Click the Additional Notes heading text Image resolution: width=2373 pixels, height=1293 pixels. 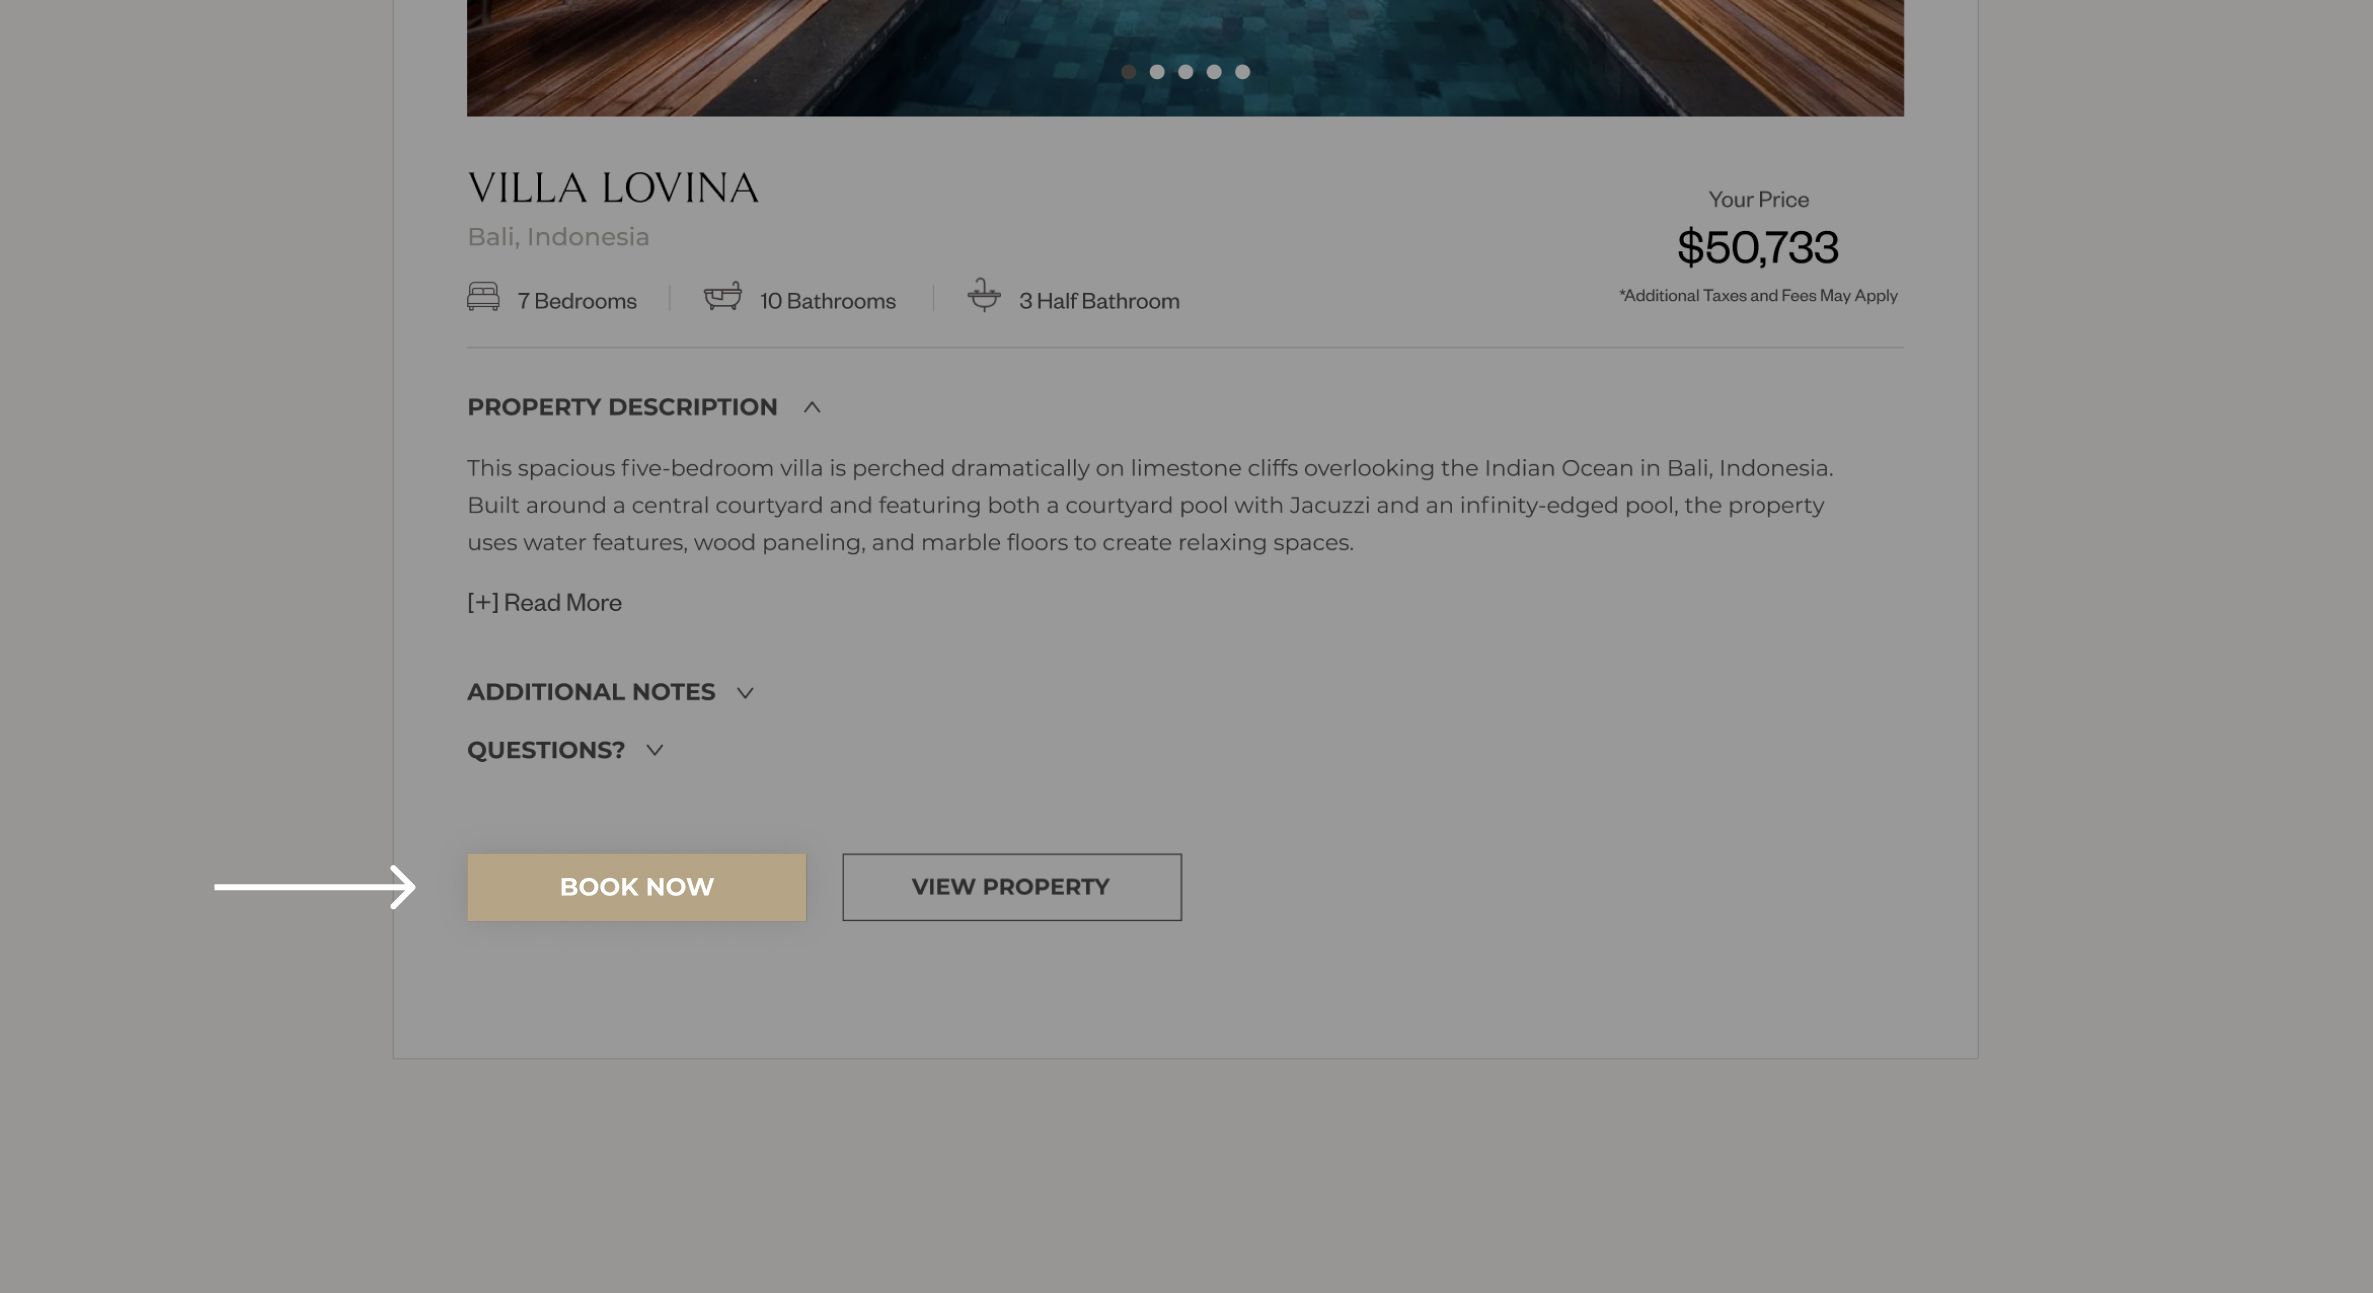coord(591,692)
